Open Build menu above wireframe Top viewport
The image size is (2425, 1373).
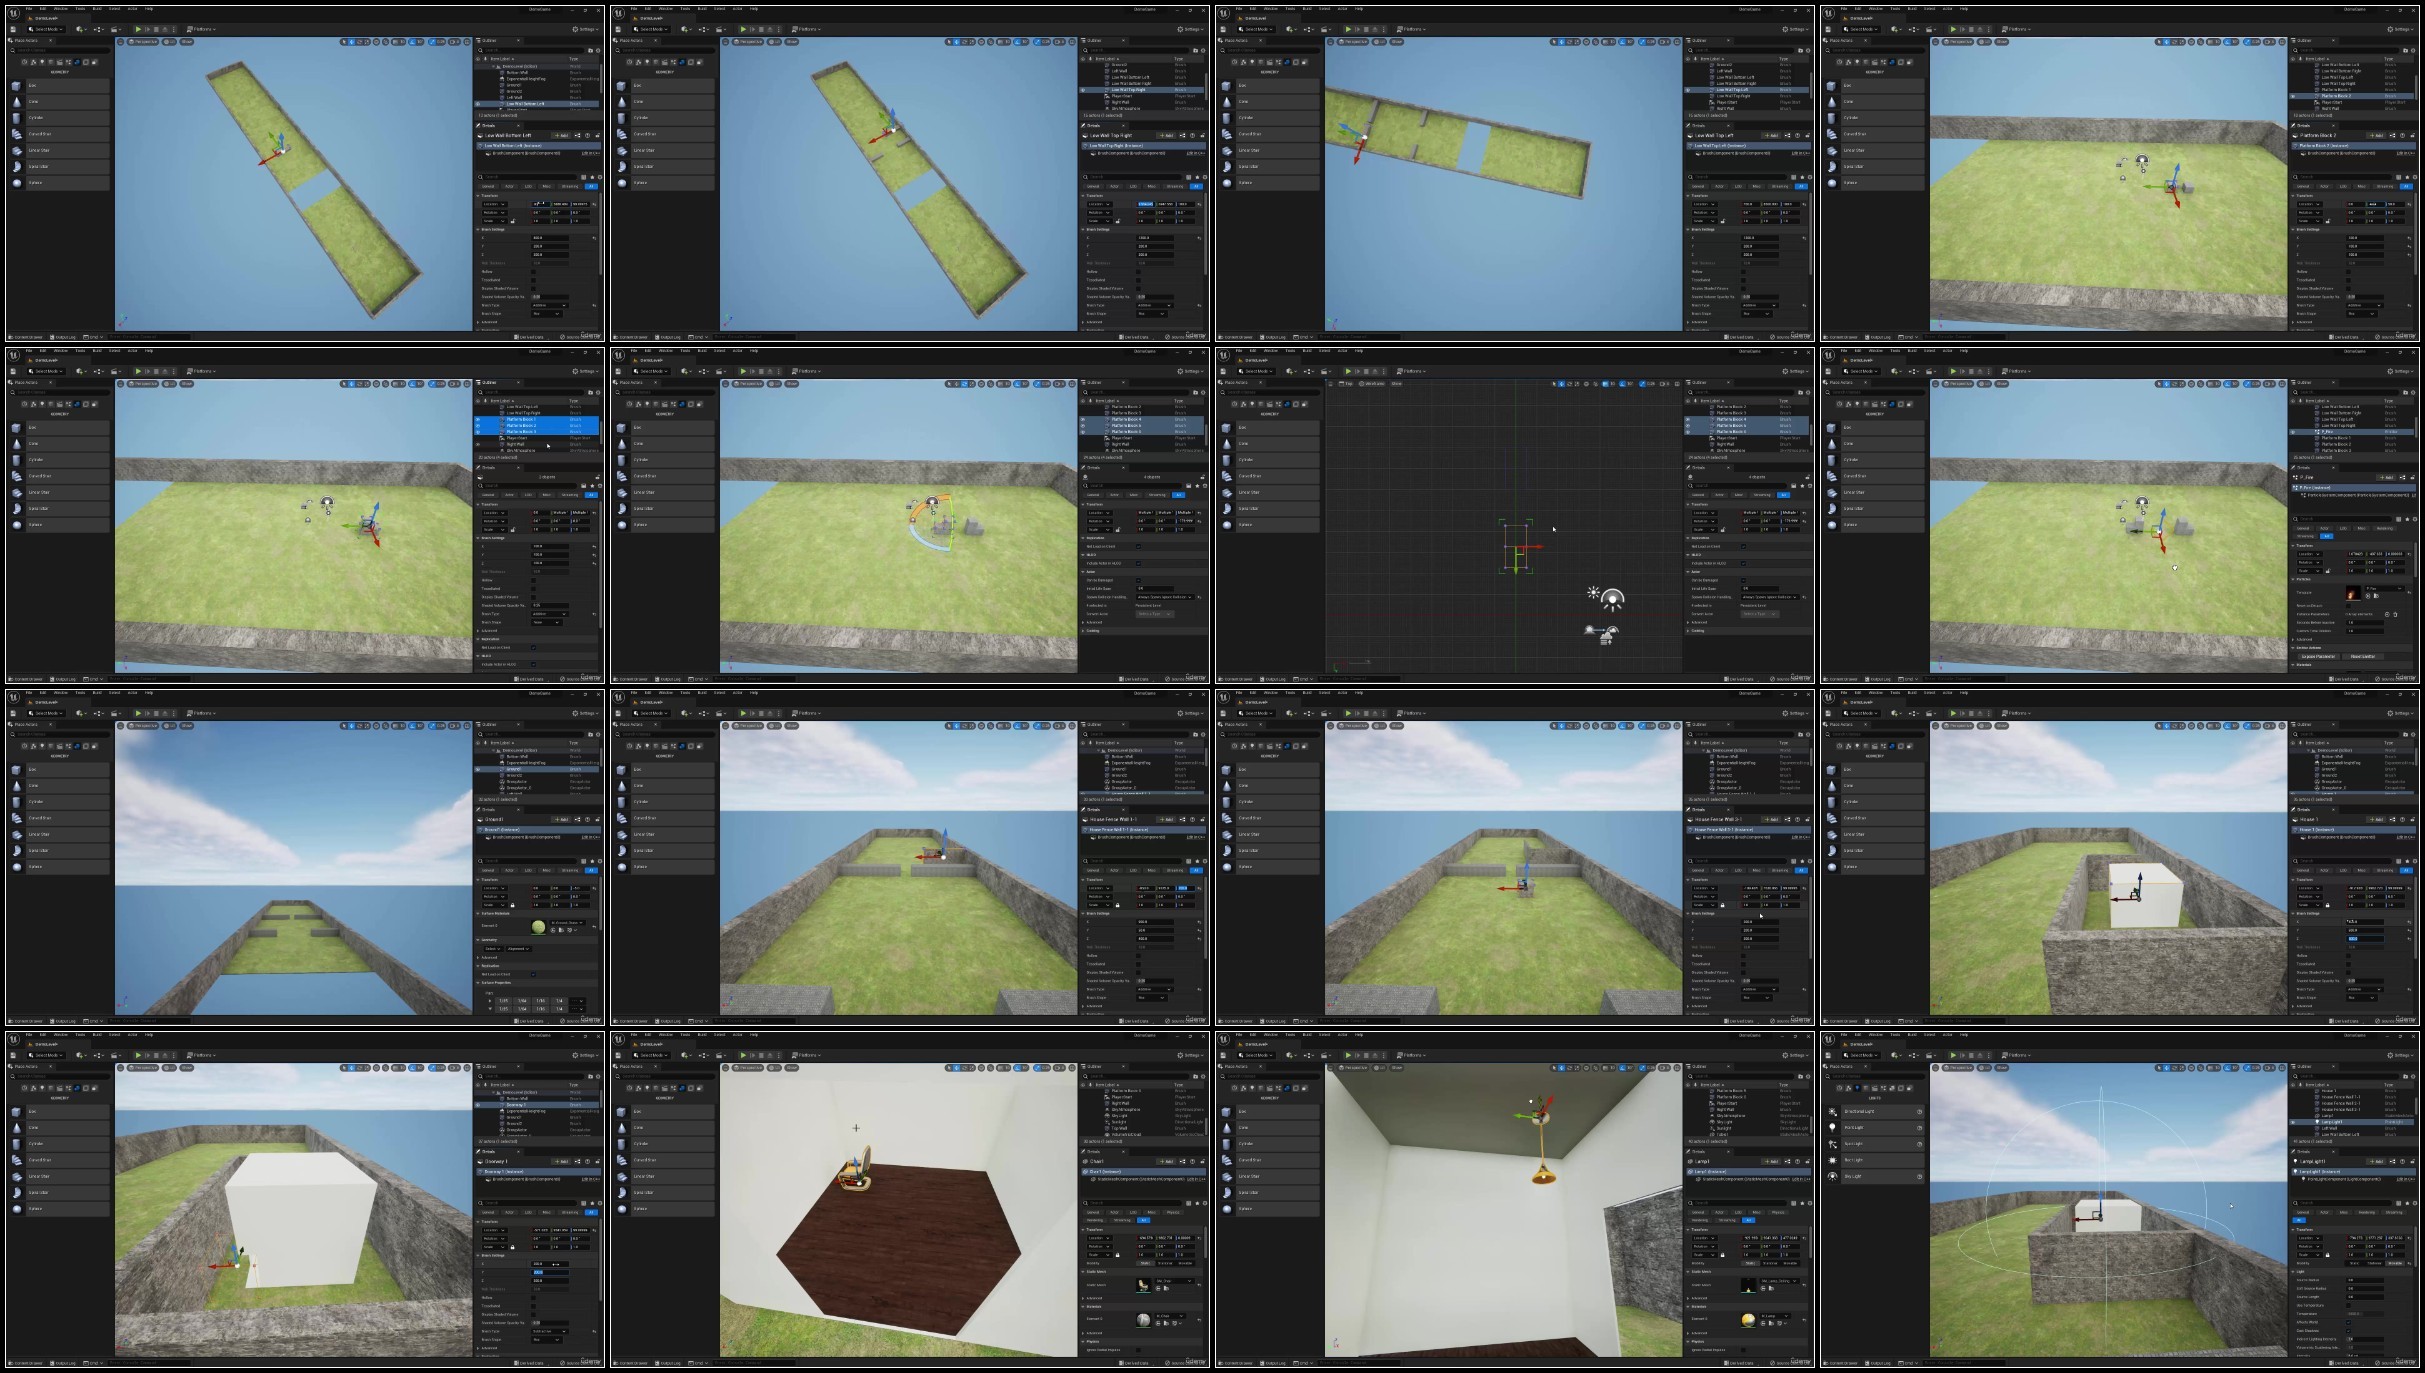point(1307,350)
